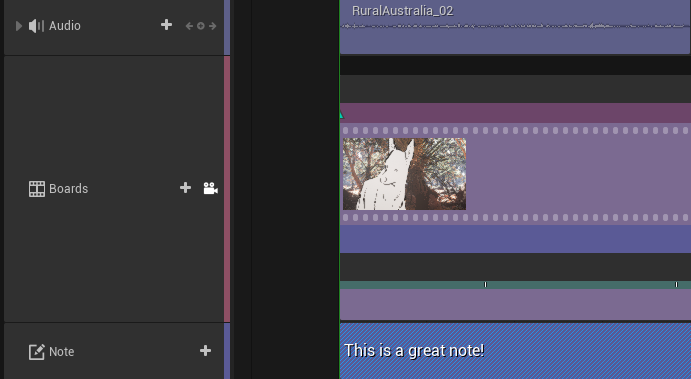Screen dimensions: 691x379
Task: Select the Audio track label
Action: point(65,26)
